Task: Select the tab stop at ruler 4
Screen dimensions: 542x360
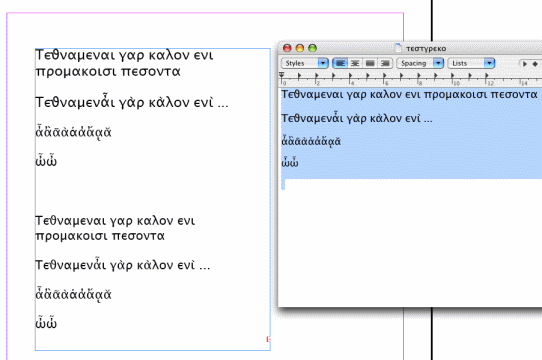Action: (x=350, y=76)
